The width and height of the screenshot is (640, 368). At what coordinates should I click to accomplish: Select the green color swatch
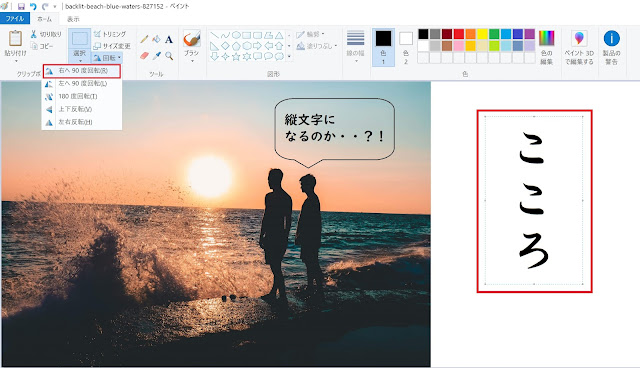pyautogui.click(x=494, y=34)
